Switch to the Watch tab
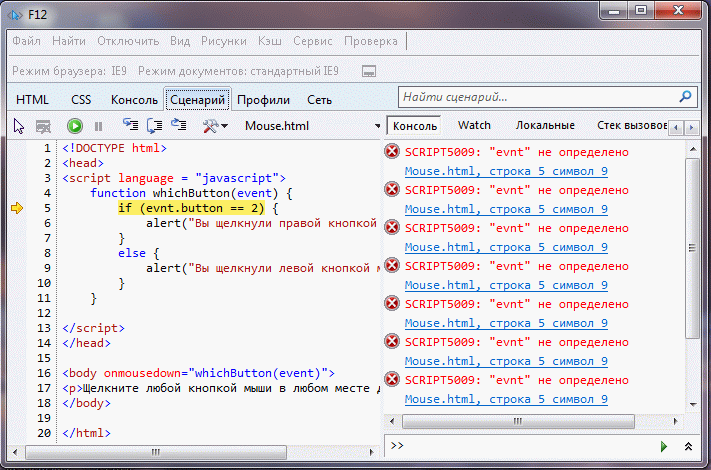 [474, 126]
